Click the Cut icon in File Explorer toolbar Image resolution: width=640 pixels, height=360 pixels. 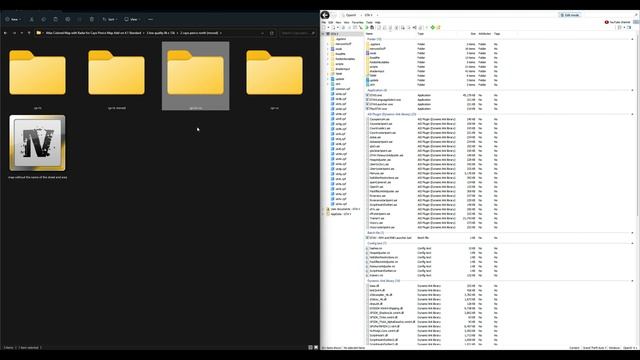[x=31, y=19]
